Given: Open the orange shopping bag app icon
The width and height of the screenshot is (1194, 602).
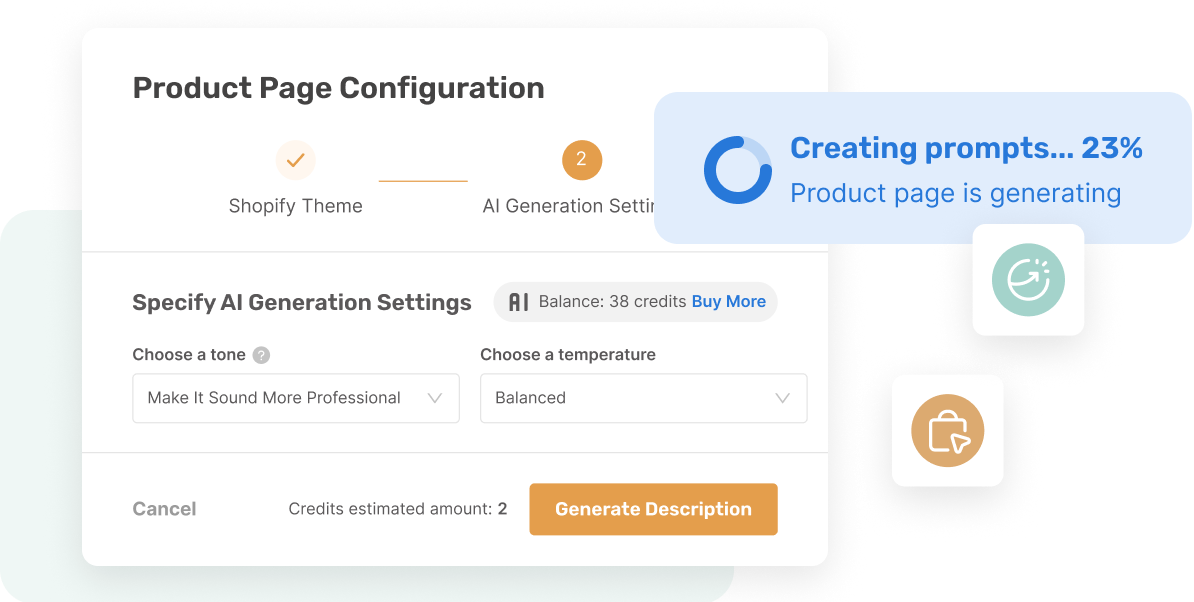Looking at the screenshot, I should (947, 430).
